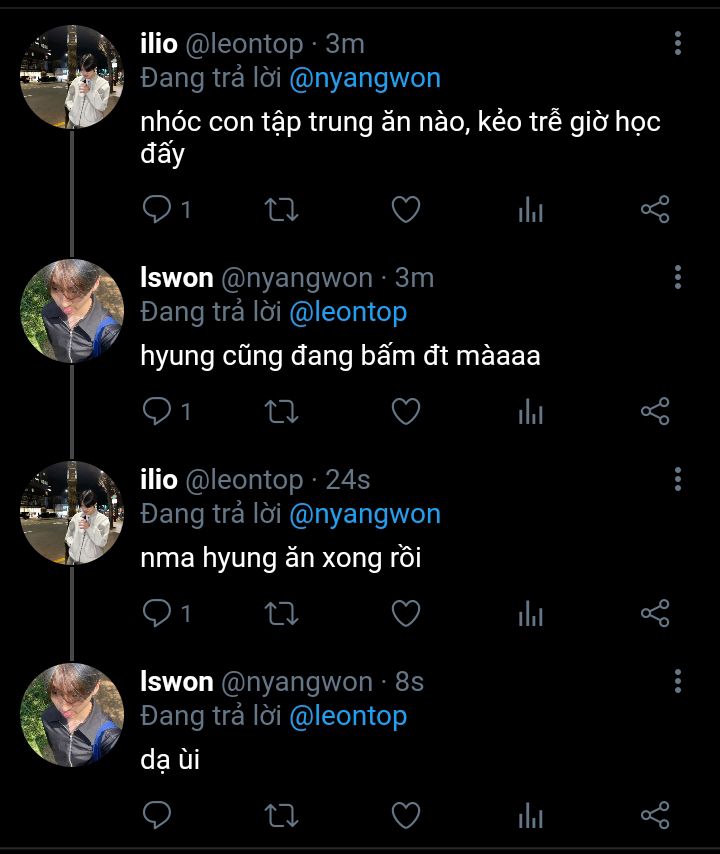Image resolution: width=720 pixels, height=854 pixels.
Task: Like ilio's "nhóc con tập trung" tweet
Action: 405,209
